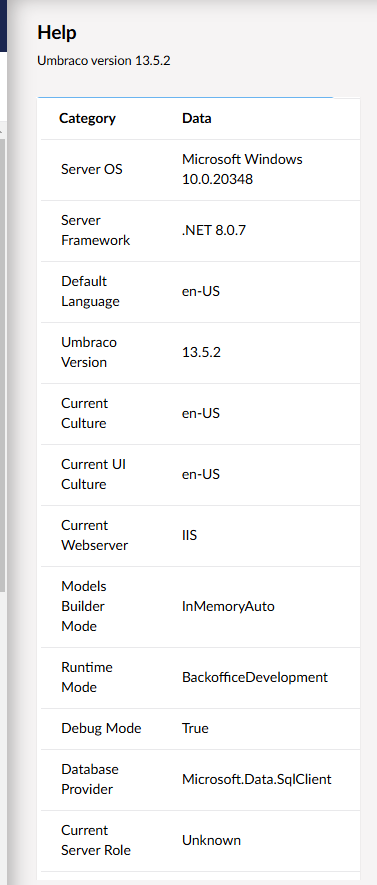
Task: Click the .NET 8.0.7 framework value
Action: (214, 230)
